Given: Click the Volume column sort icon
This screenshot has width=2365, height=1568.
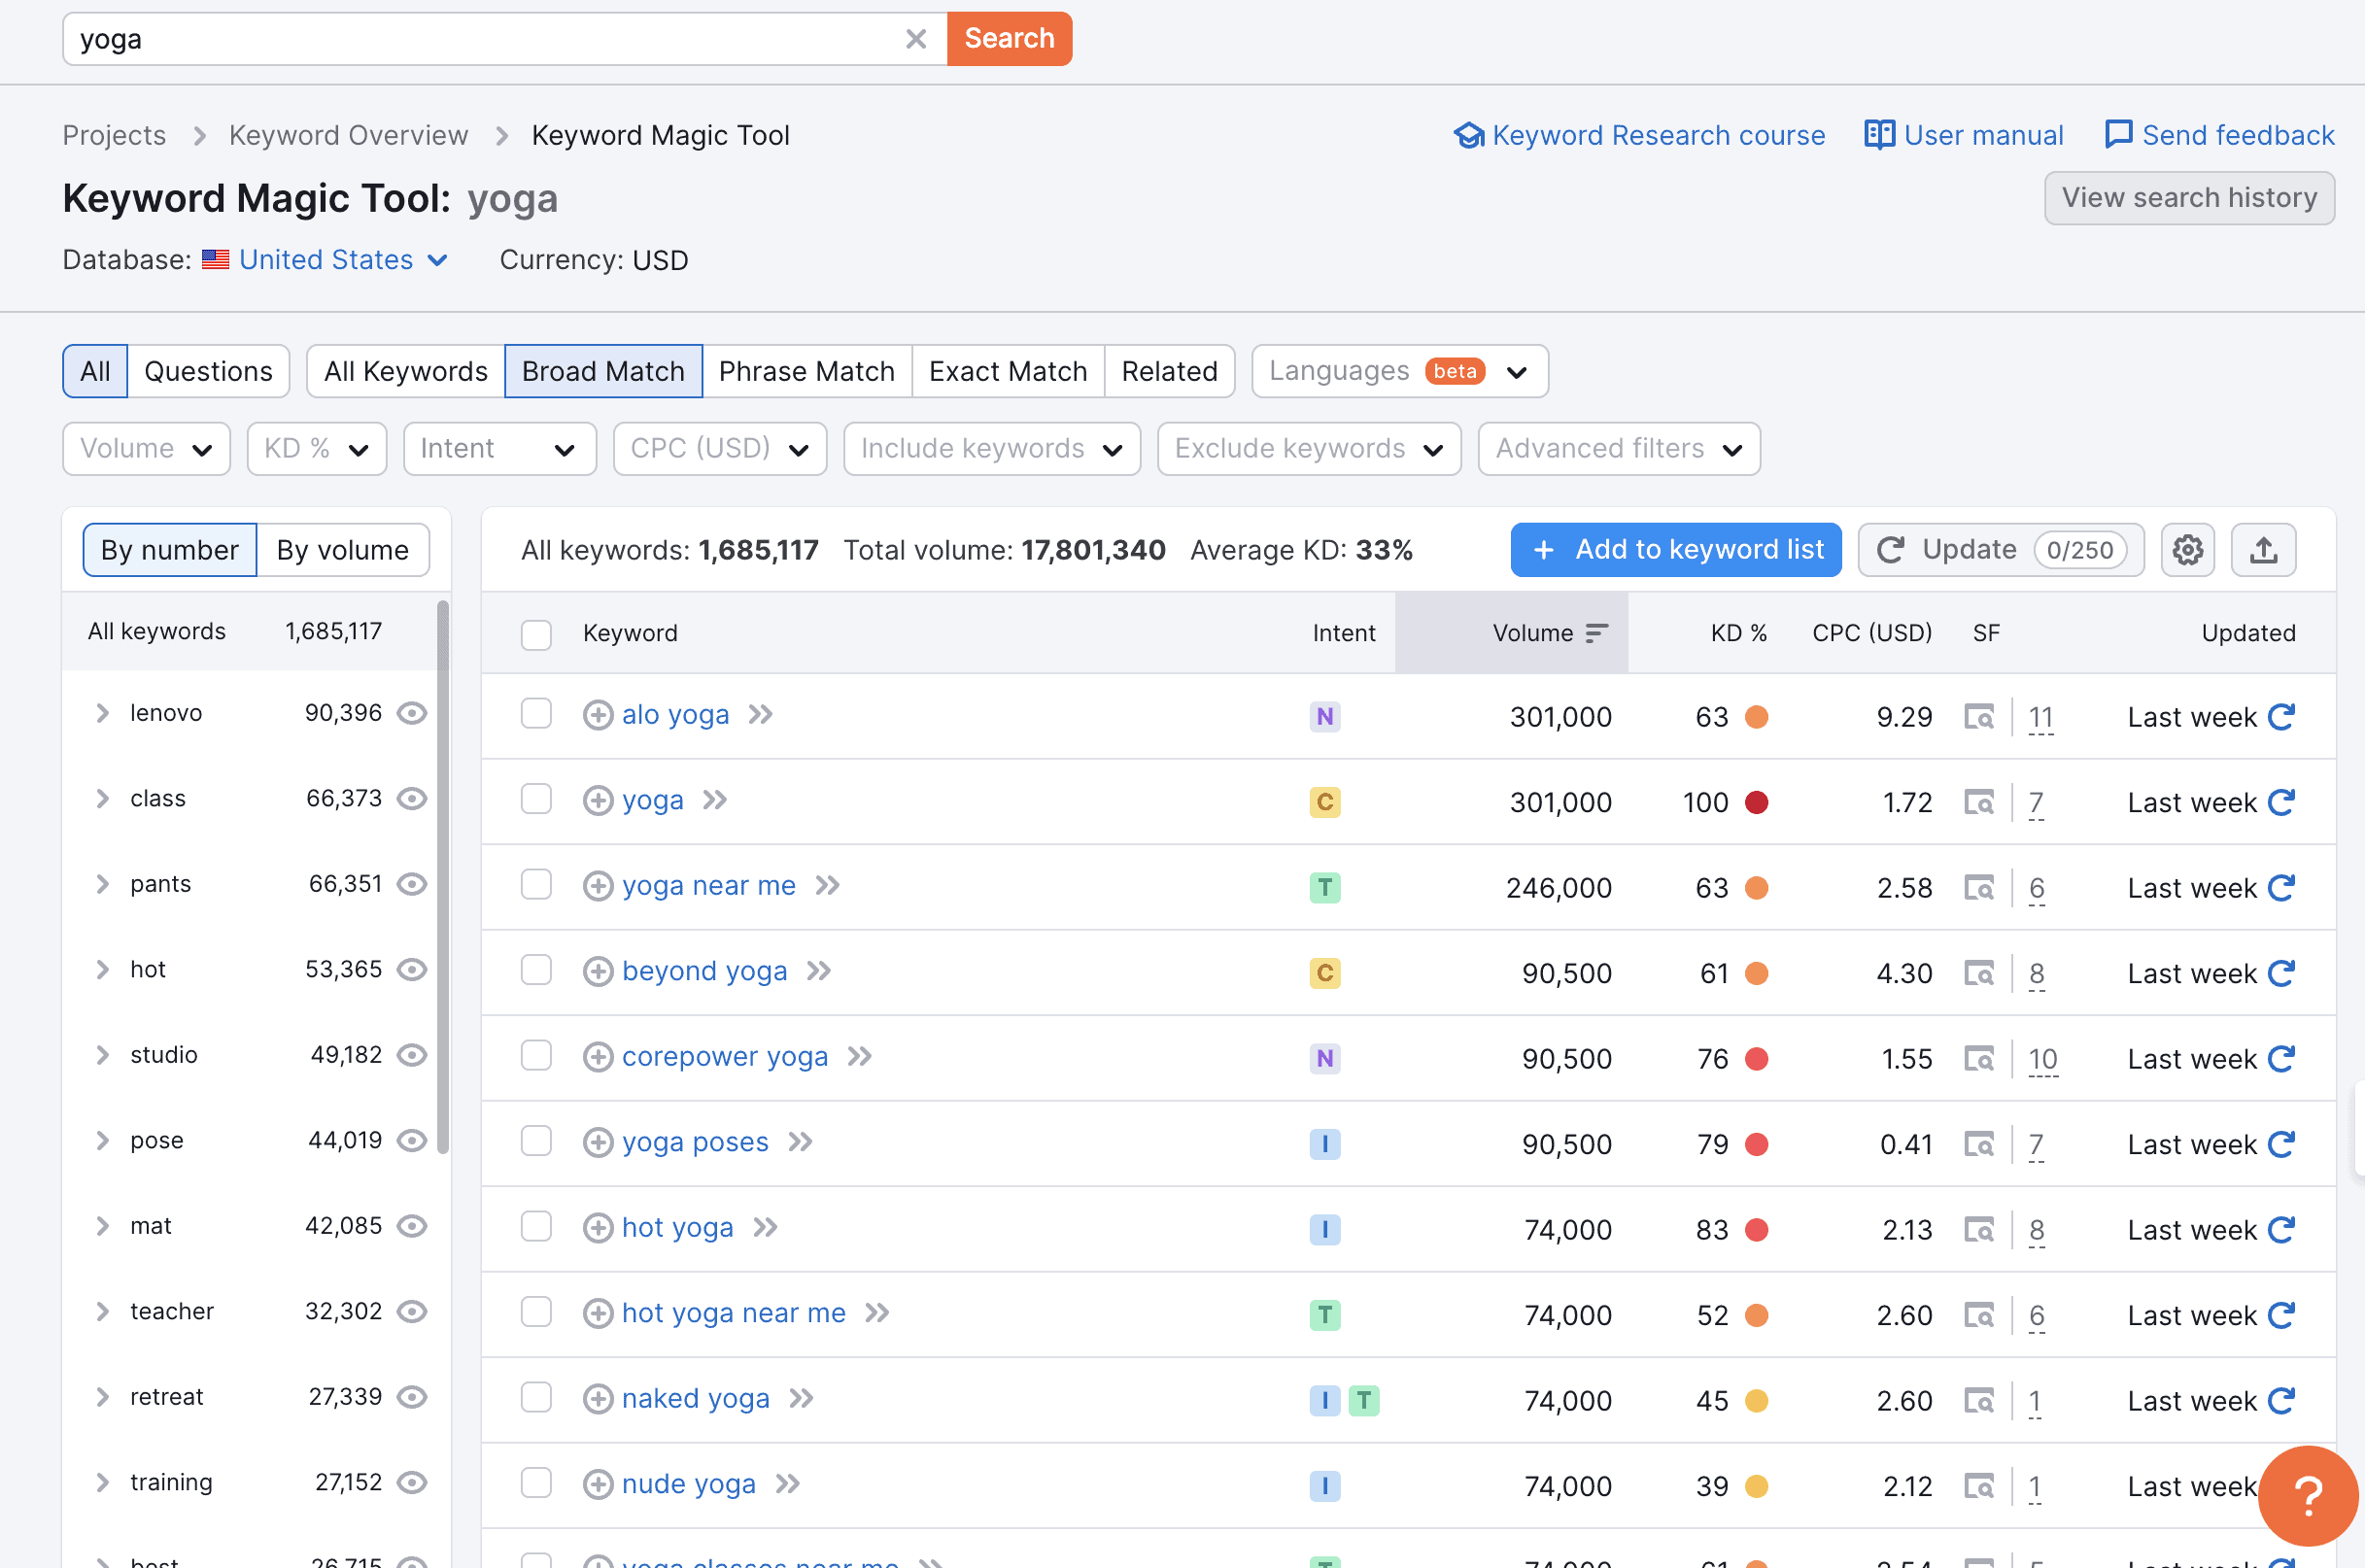Looking at the screenshot, I should pos(1597,633).
